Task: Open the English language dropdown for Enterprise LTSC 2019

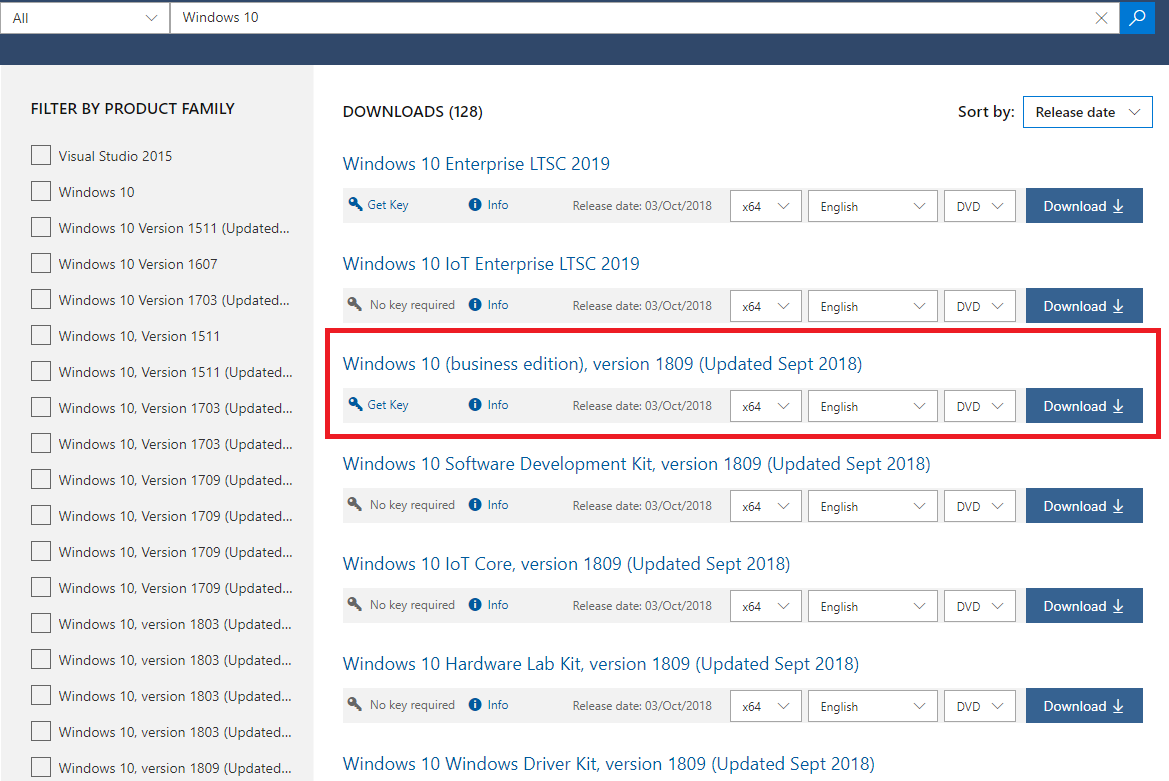Action: 872,206
